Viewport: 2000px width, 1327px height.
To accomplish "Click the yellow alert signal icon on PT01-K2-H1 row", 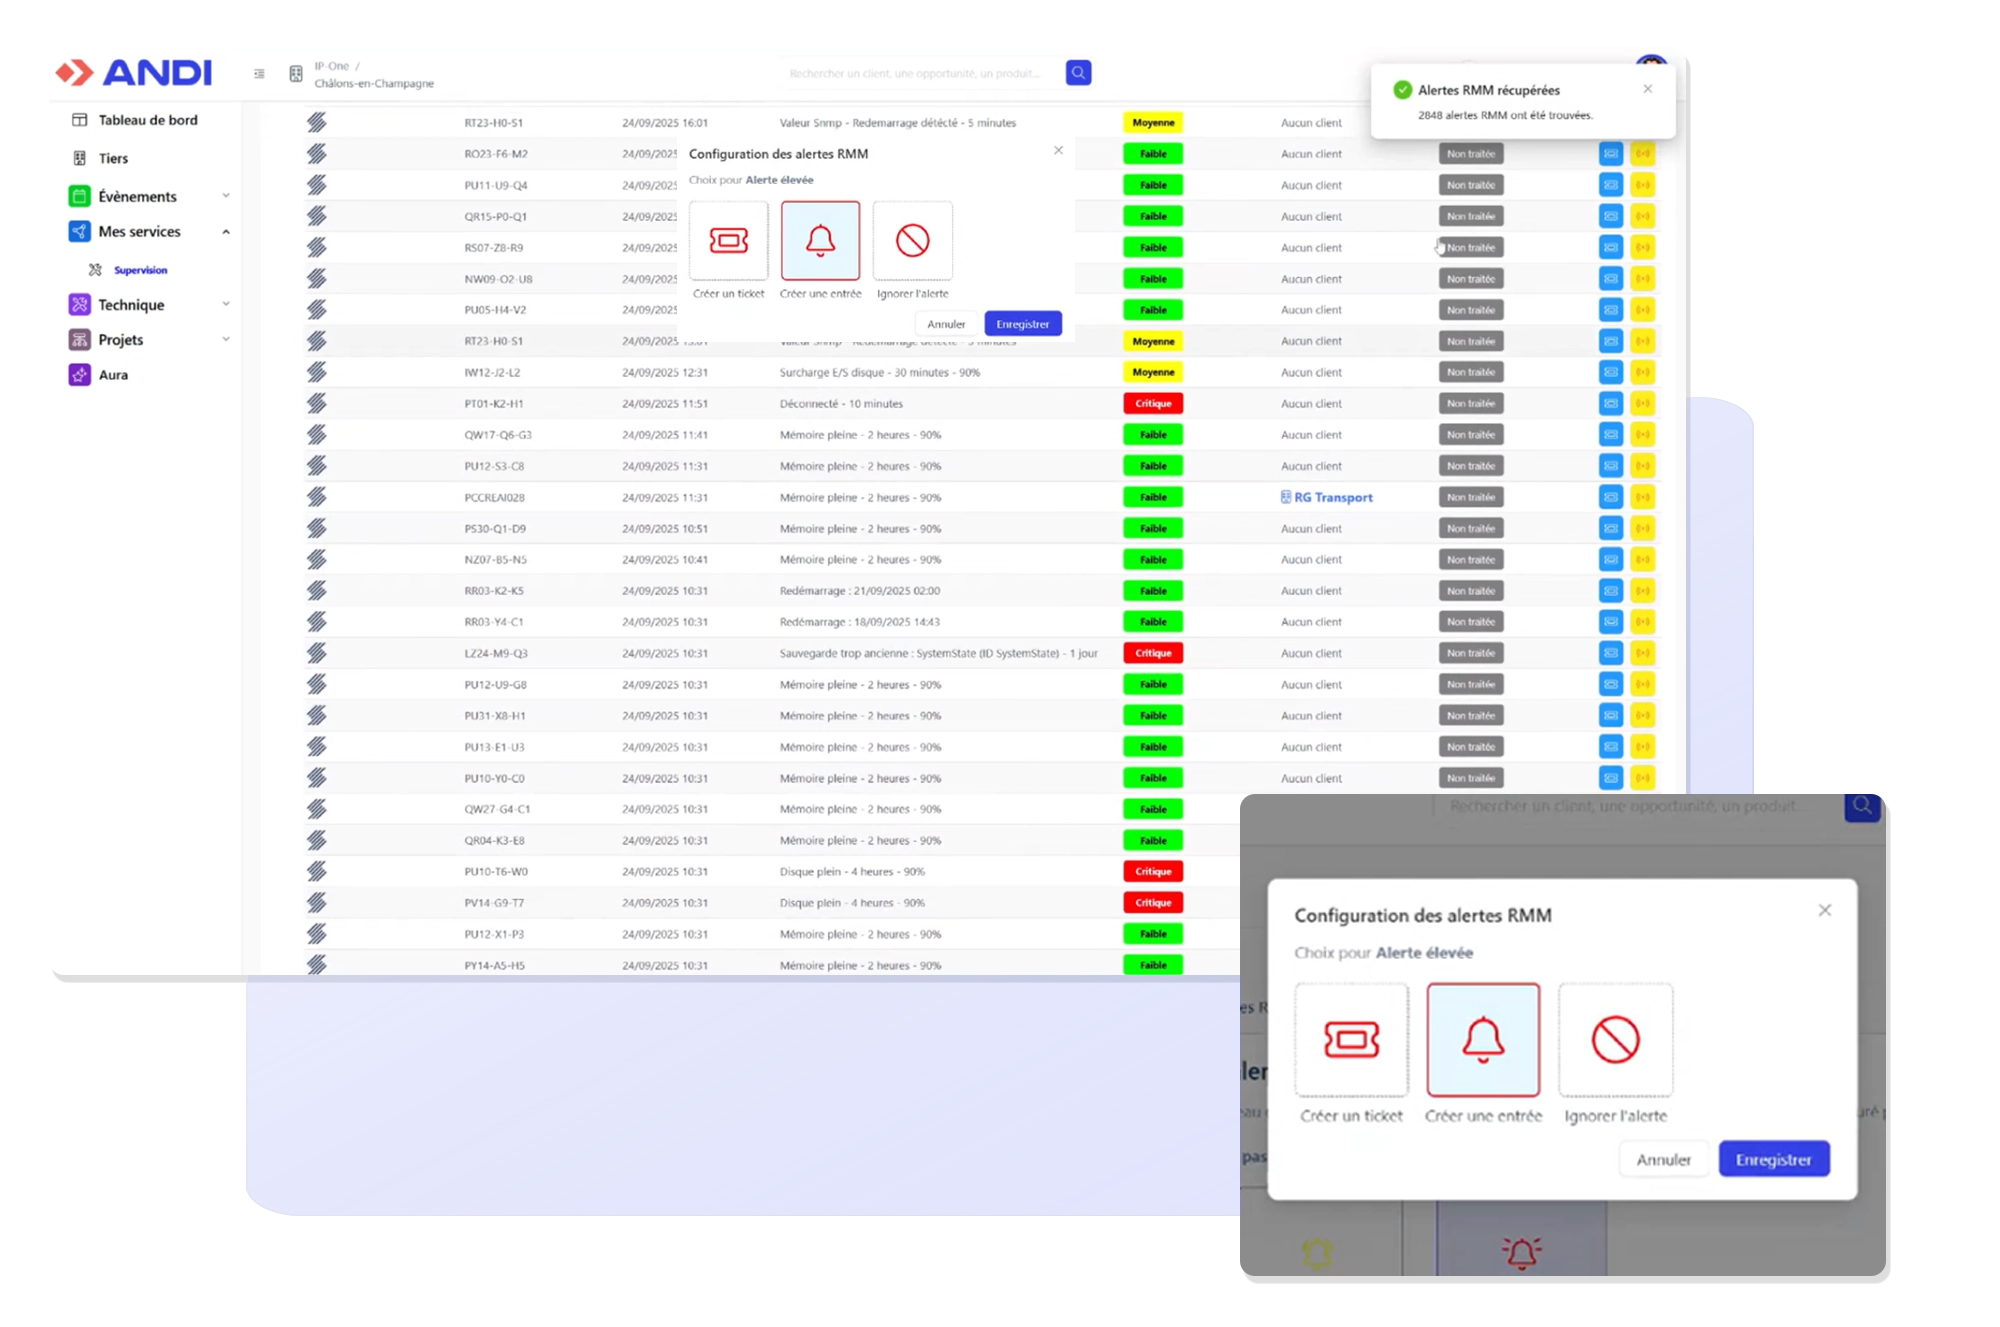I will [x=1643, y=403].
